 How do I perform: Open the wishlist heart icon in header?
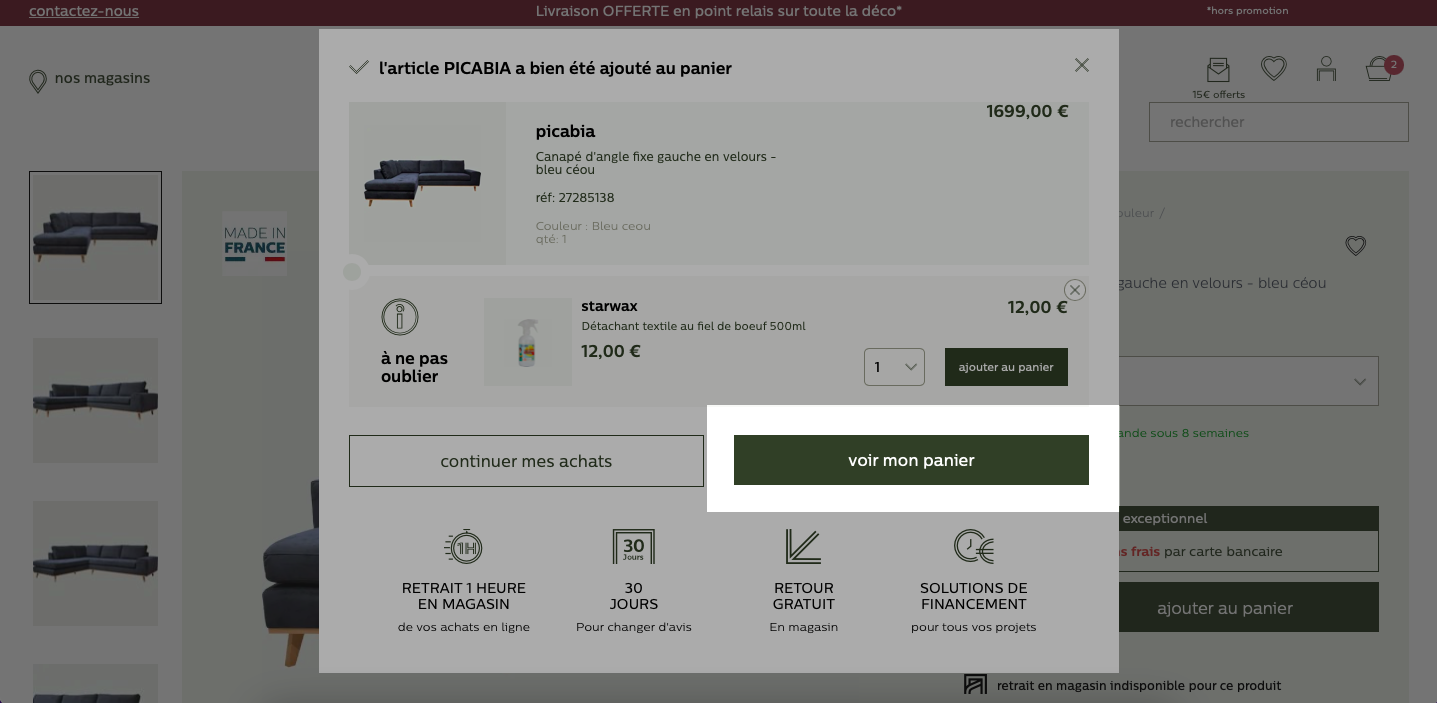pos(1273,68)
